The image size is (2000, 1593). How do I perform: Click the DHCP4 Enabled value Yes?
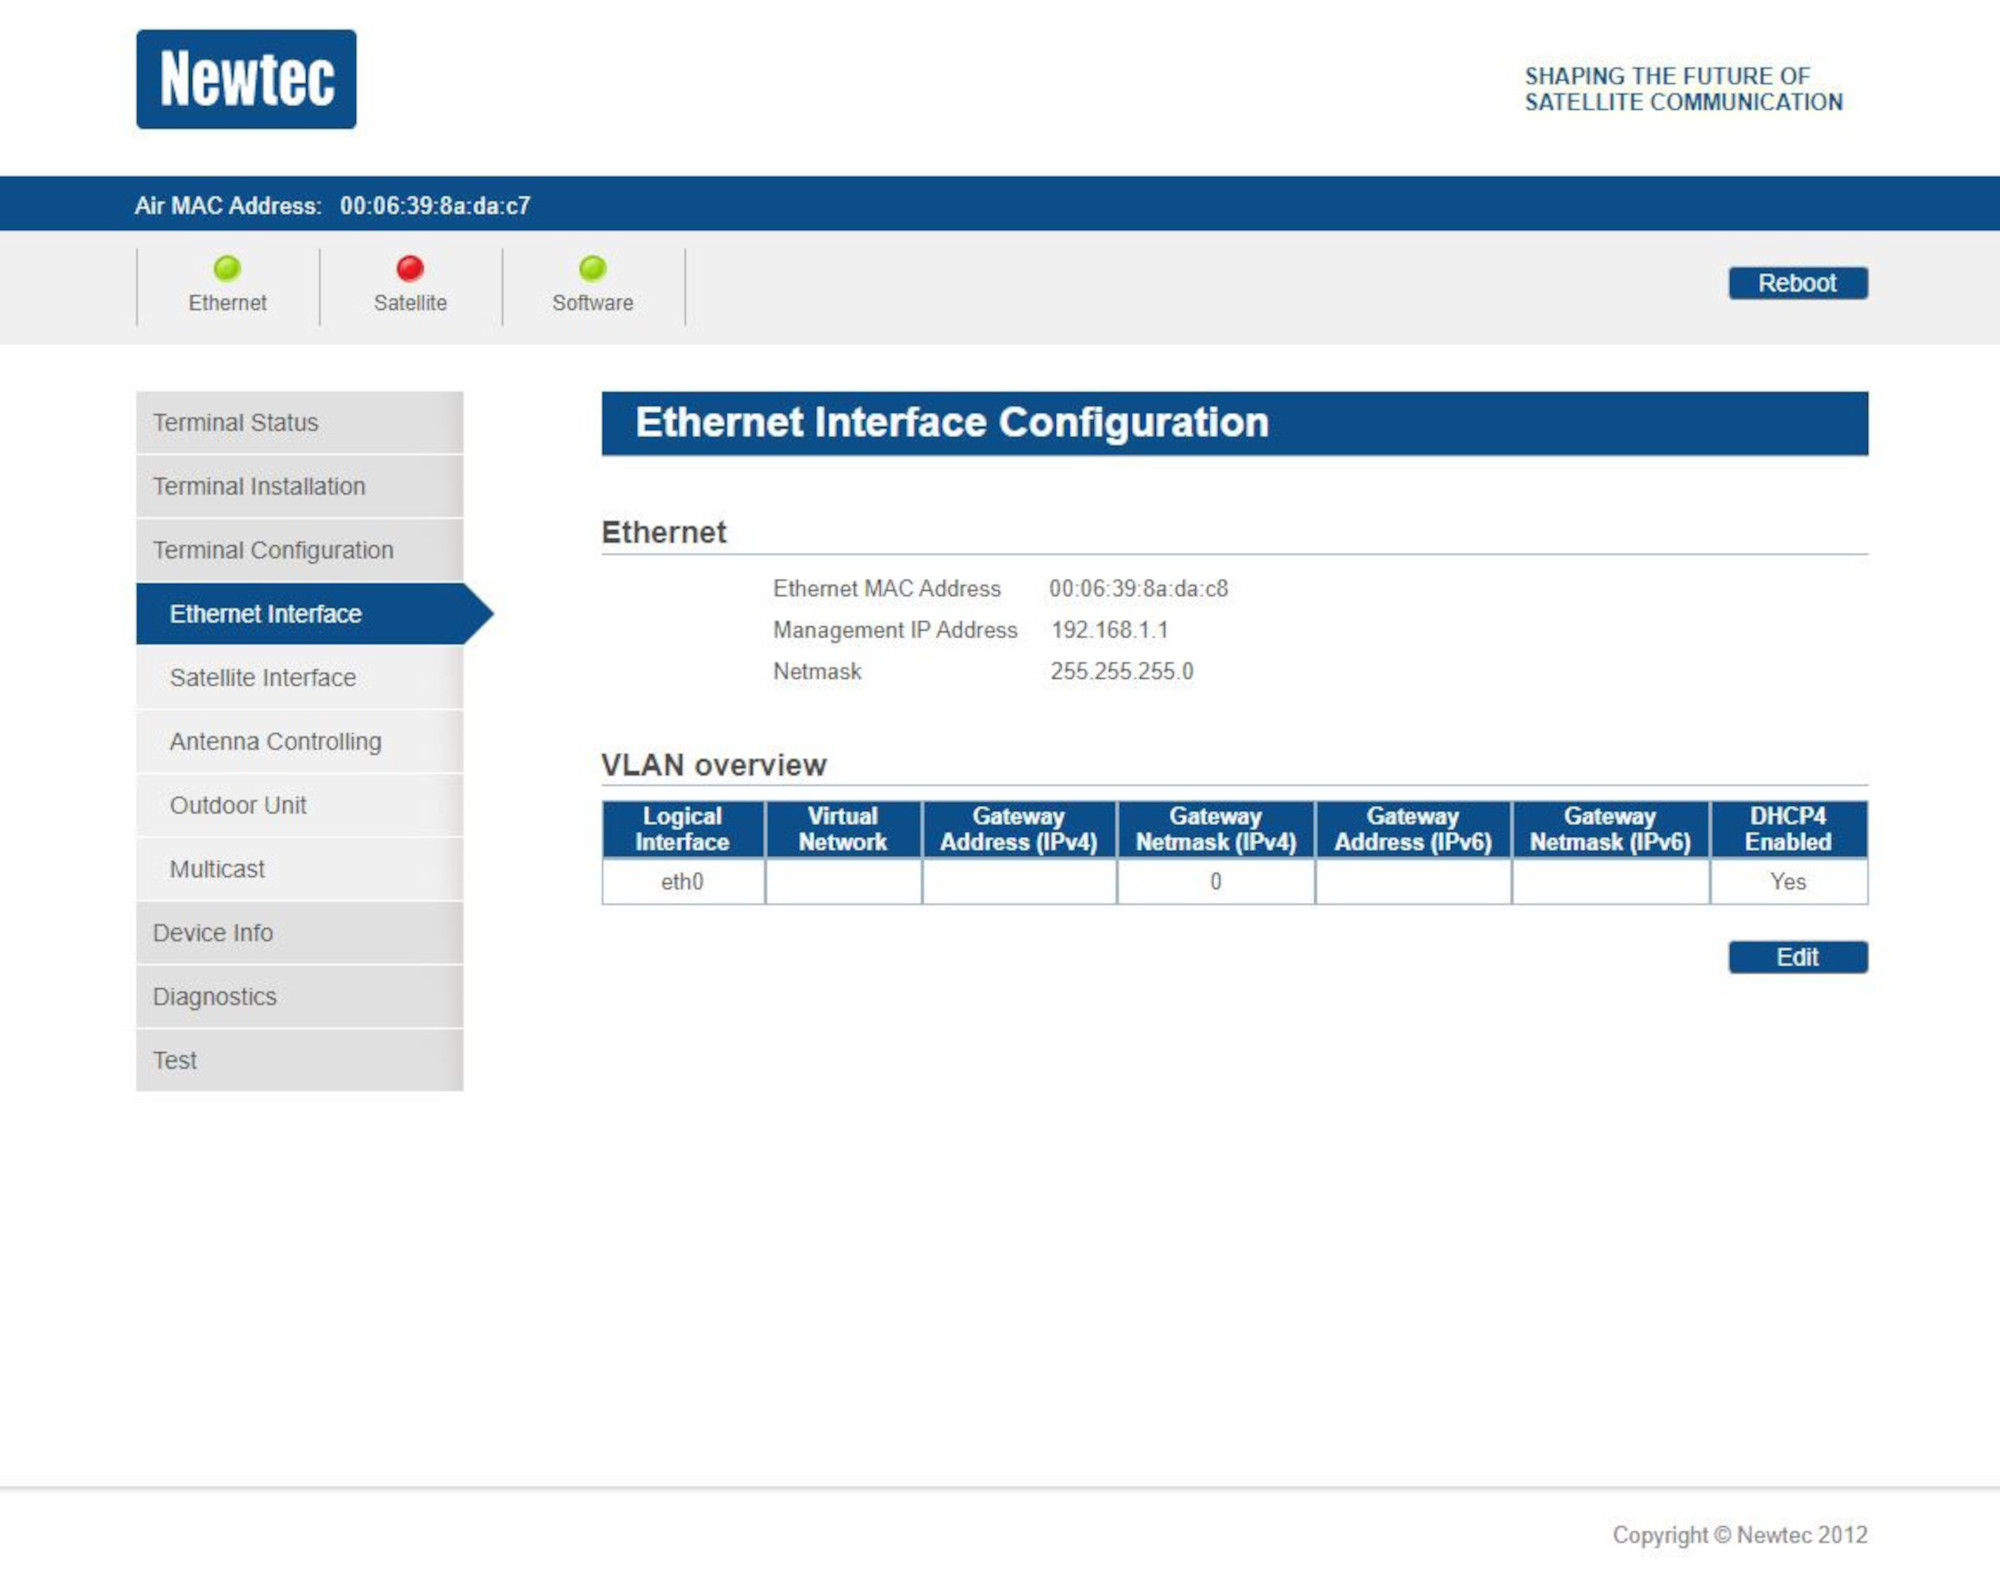click(1788, 882)
